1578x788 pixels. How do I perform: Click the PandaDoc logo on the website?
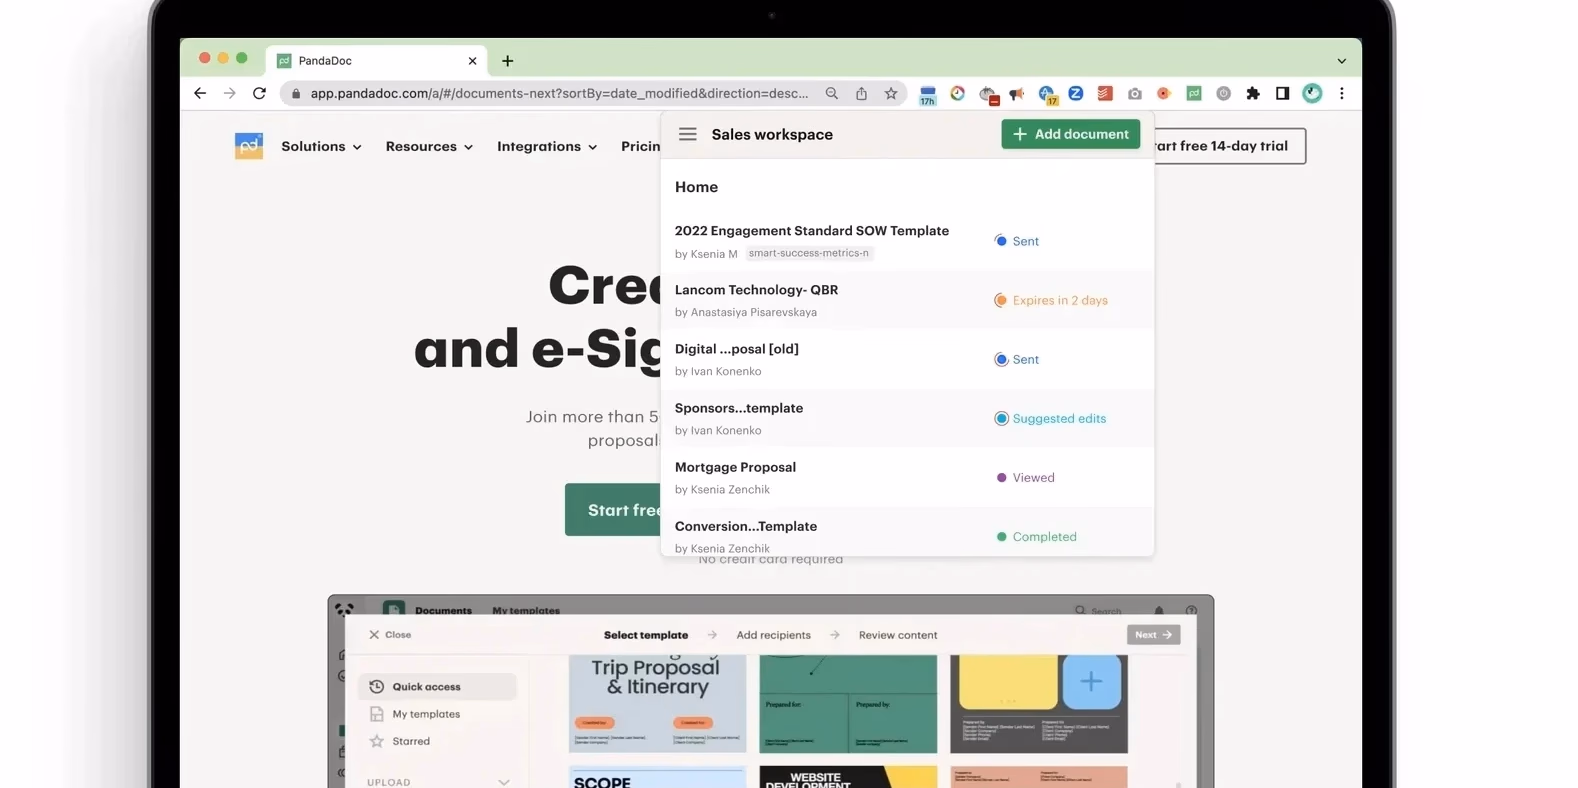(x=249, y=146)
